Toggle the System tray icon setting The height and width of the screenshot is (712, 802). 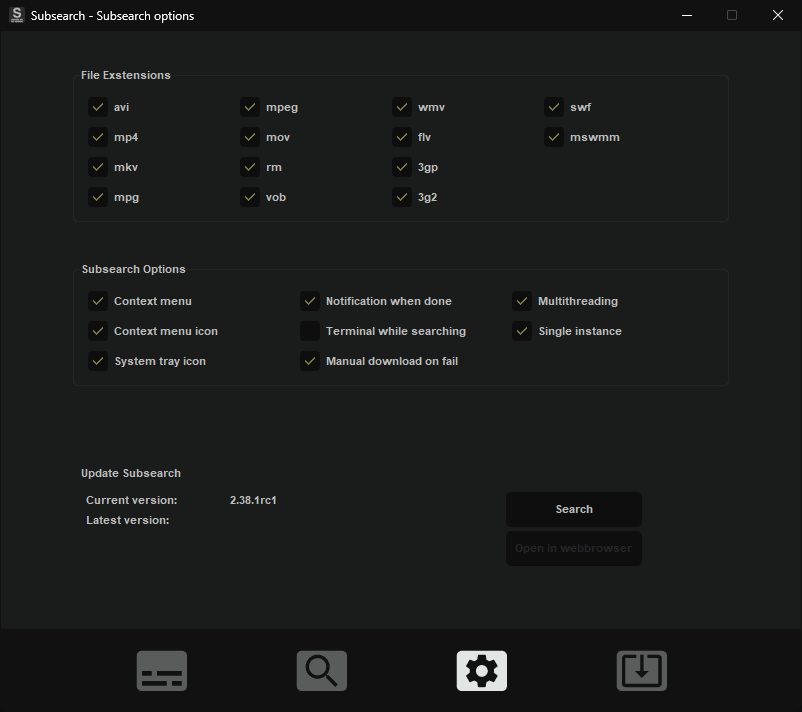point(98,361)
